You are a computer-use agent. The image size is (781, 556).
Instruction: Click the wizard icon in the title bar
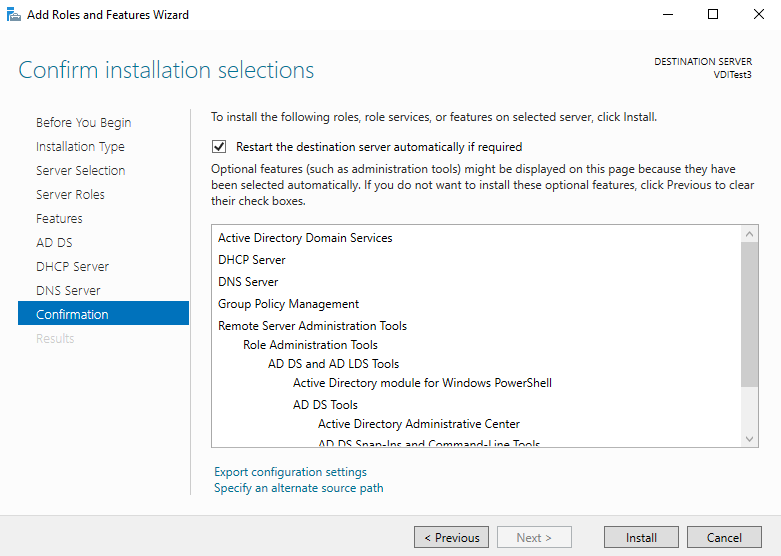point(14,15)
